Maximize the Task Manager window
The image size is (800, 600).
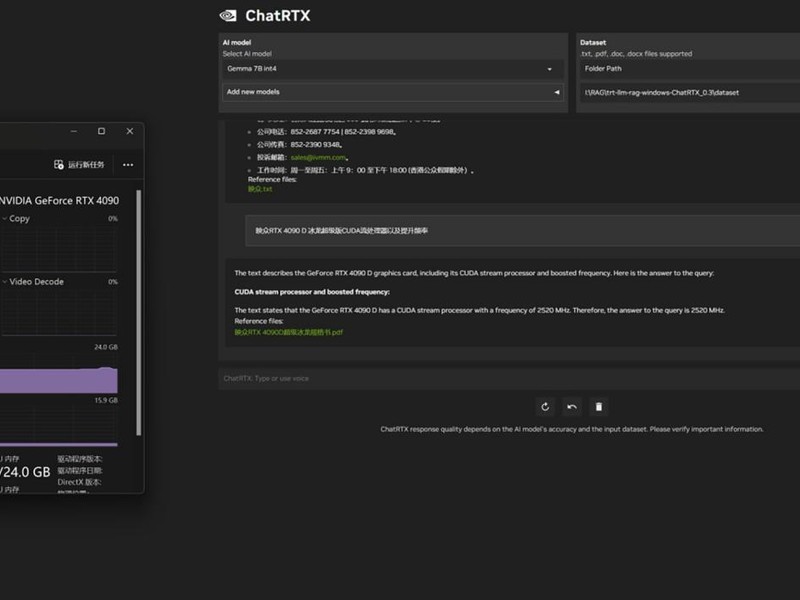pyautogui.click(x=102, y=131)
